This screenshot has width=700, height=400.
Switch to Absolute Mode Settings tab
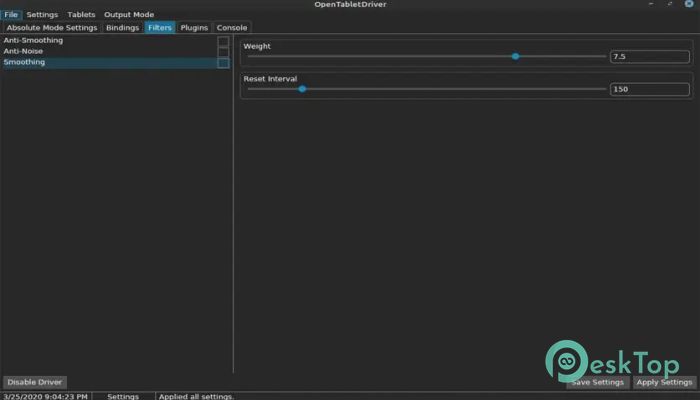(52, 28)
